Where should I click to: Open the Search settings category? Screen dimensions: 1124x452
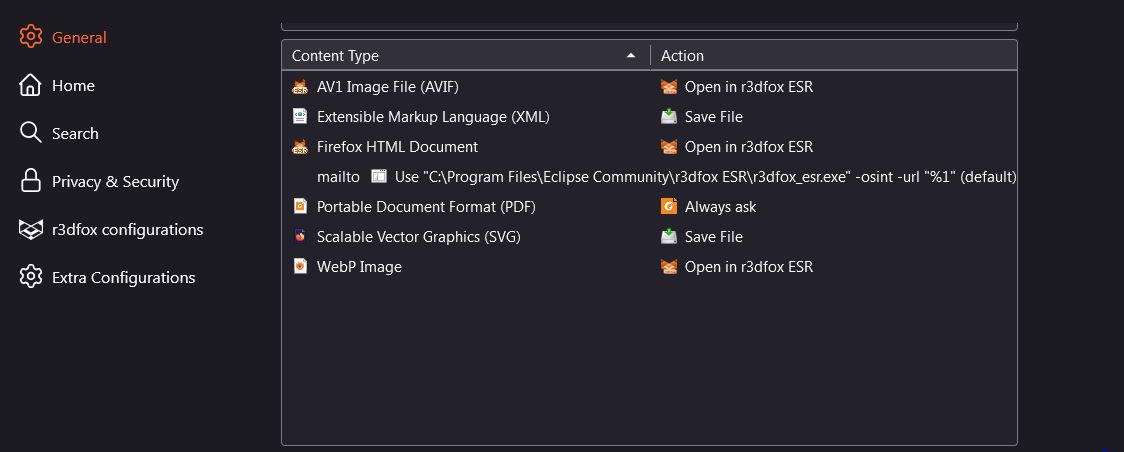click(x=59, y=133)
